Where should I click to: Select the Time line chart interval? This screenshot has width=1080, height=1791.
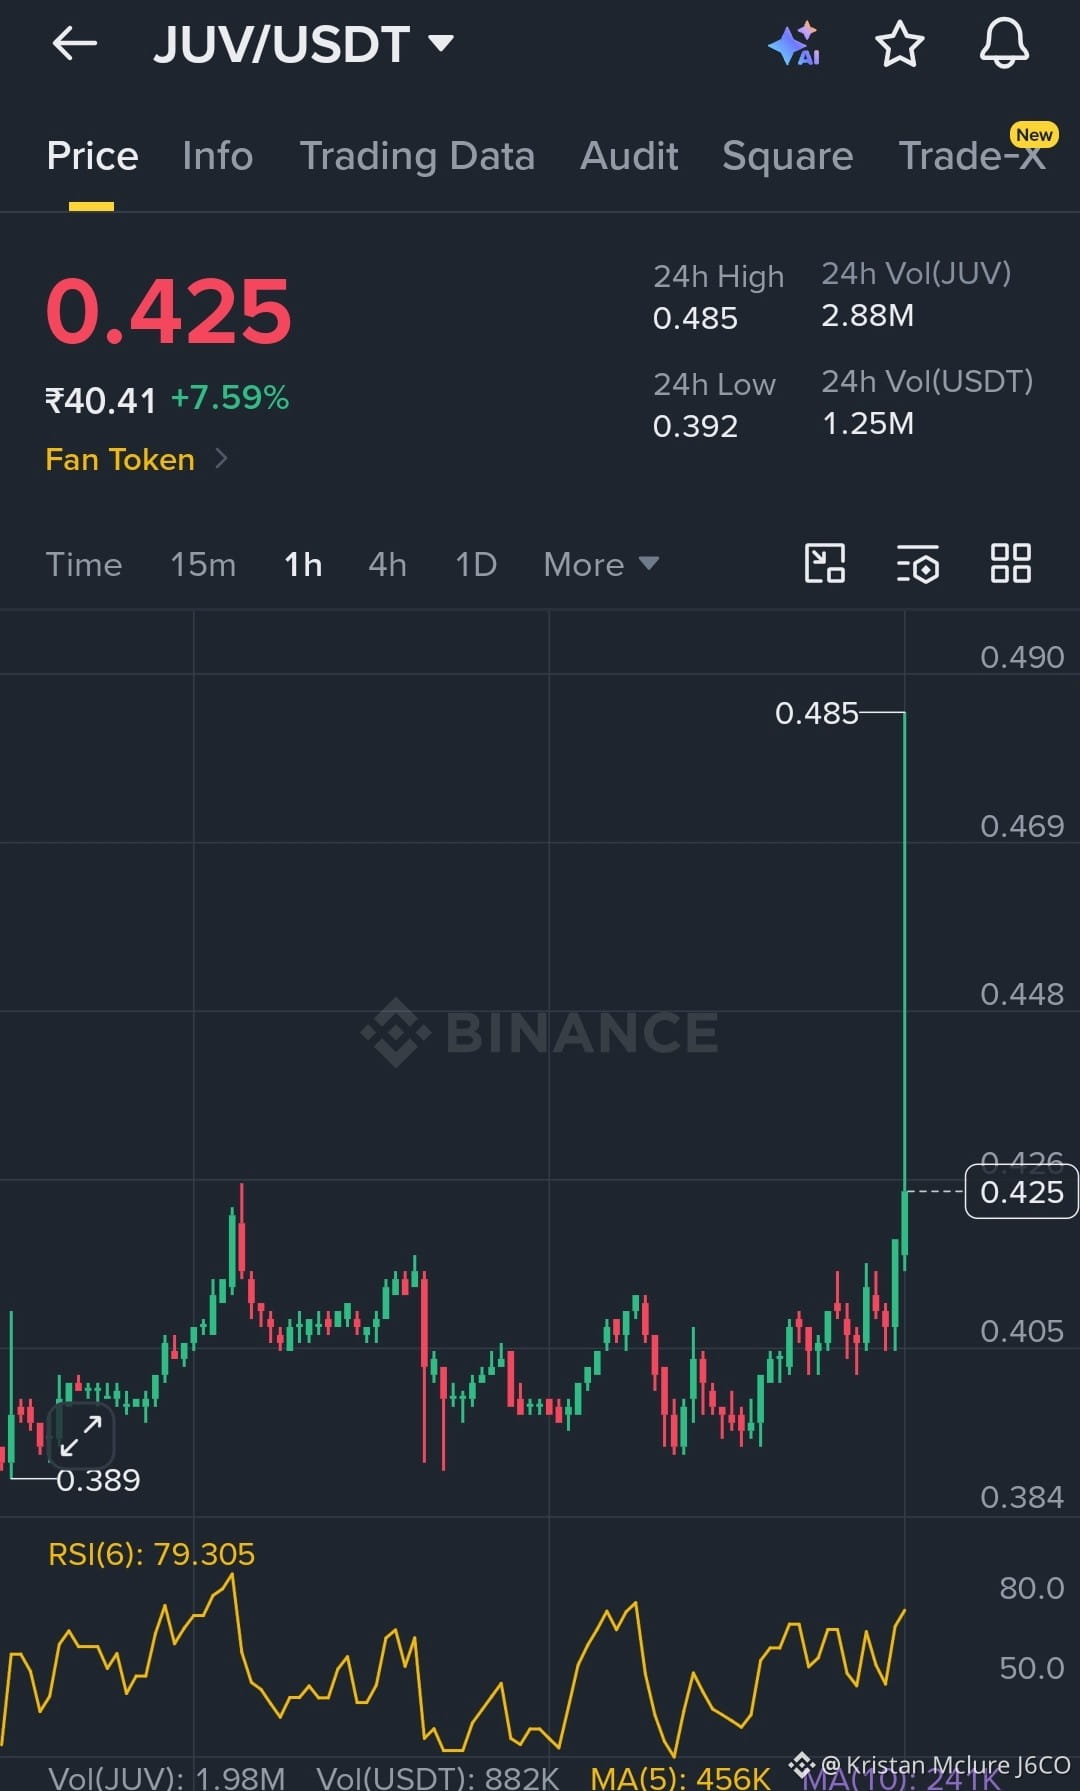point(84,564)
